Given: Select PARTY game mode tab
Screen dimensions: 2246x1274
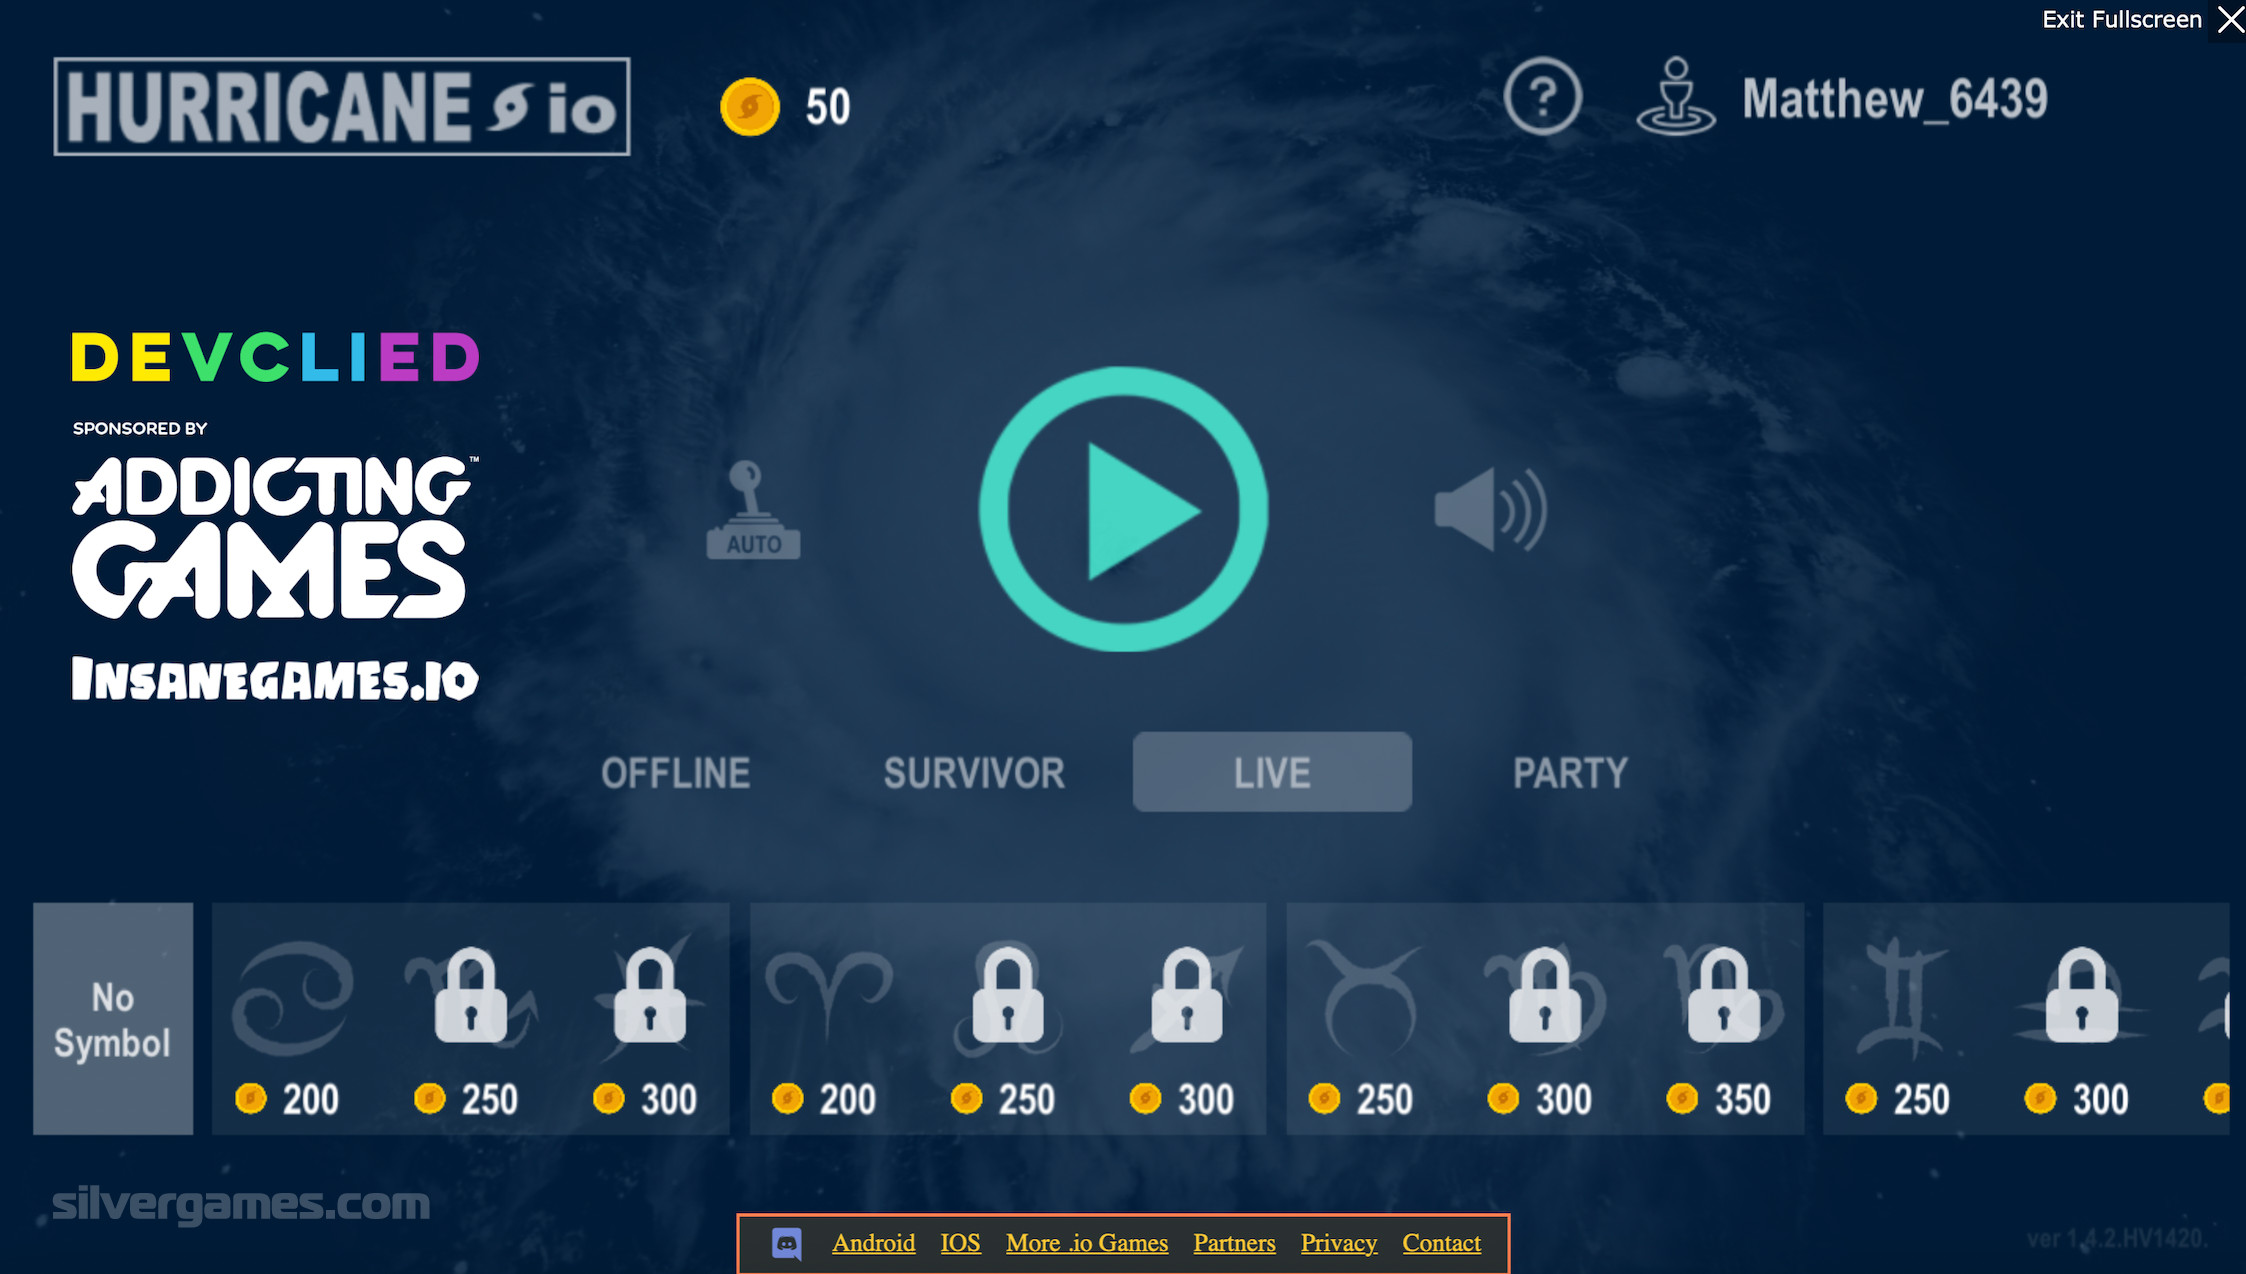Looking at the screenshot, I should tap(1570, 771).
